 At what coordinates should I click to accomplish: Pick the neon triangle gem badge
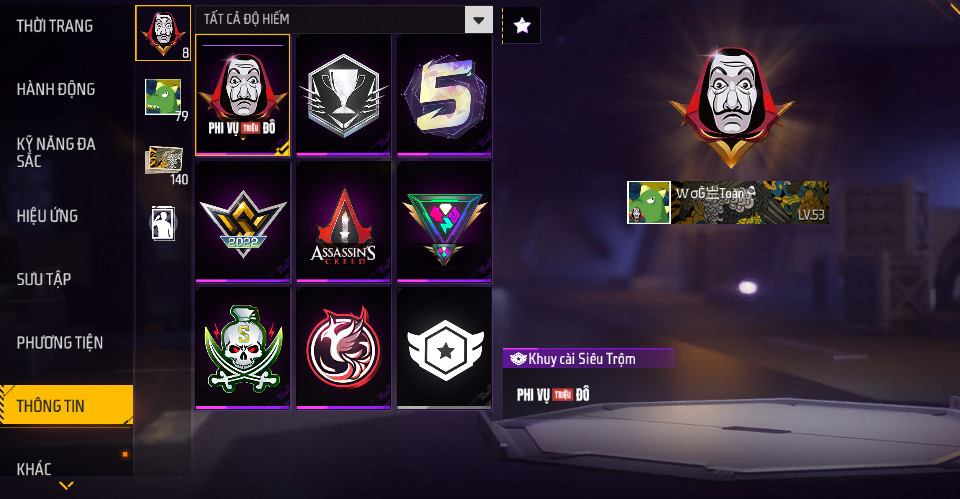point(444,222)
